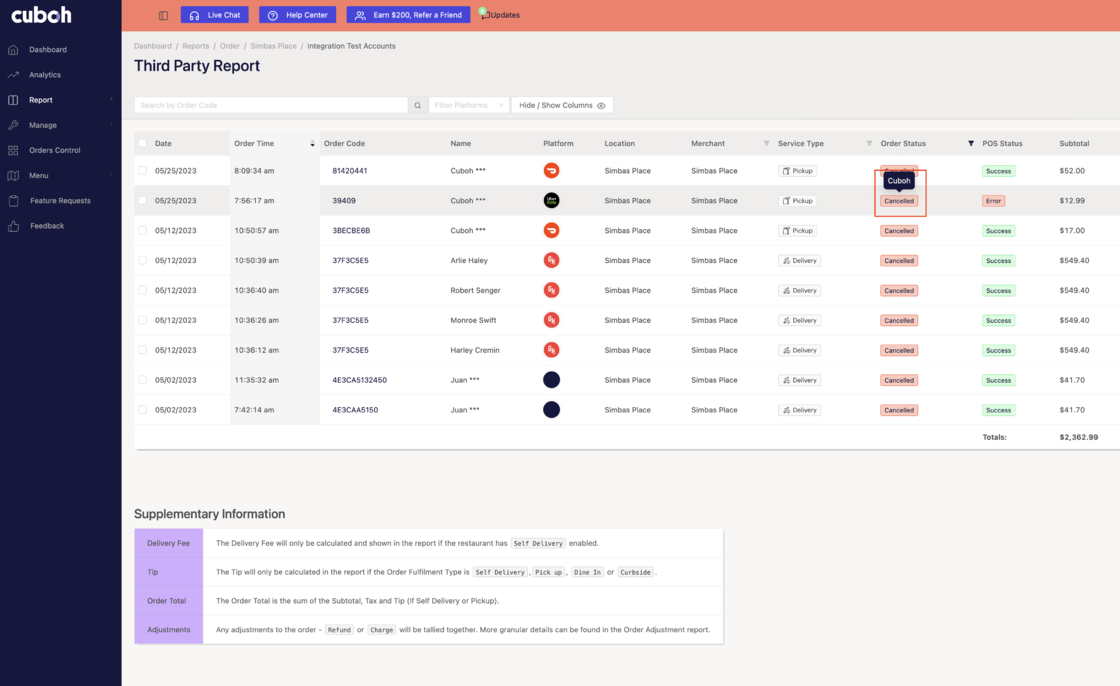
Task: Click Hide / Show Columns button
Action: 561,105
